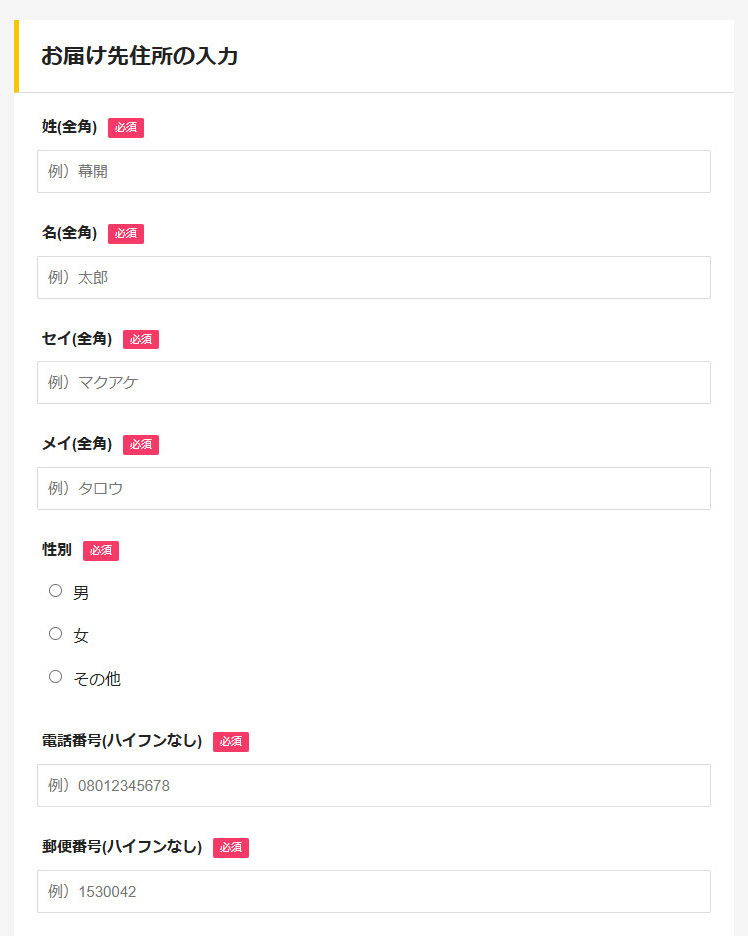Focus the 名(全角) given name field
The height and width of the screenshot is (936, 748).
[x=373, y=277]
